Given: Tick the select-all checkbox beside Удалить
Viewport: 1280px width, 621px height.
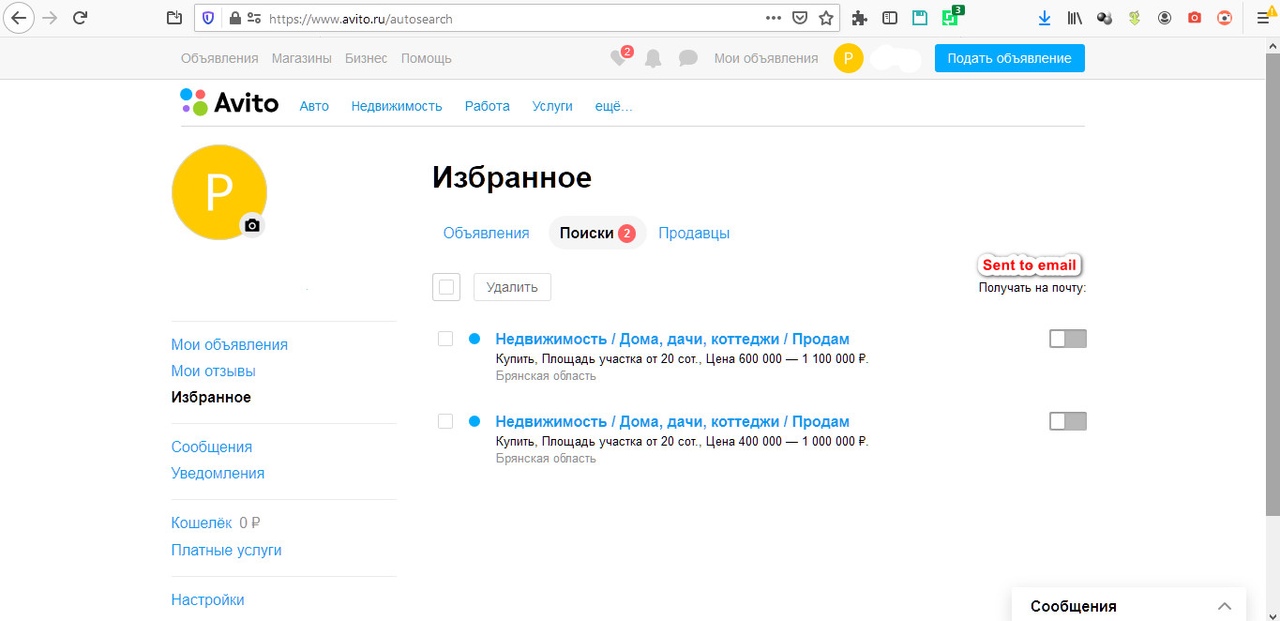Looking at the screenshot, I should click(x=446, y=287).
